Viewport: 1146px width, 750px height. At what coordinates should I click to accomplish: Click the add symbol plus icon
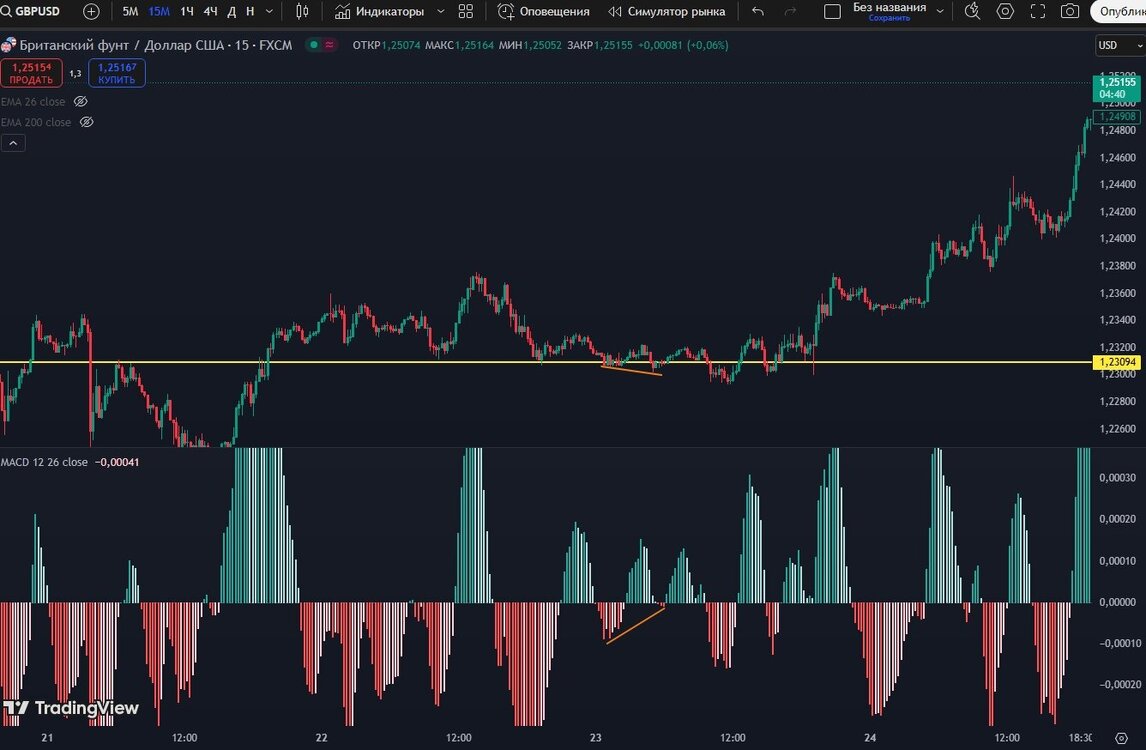[x=91, y=11]
